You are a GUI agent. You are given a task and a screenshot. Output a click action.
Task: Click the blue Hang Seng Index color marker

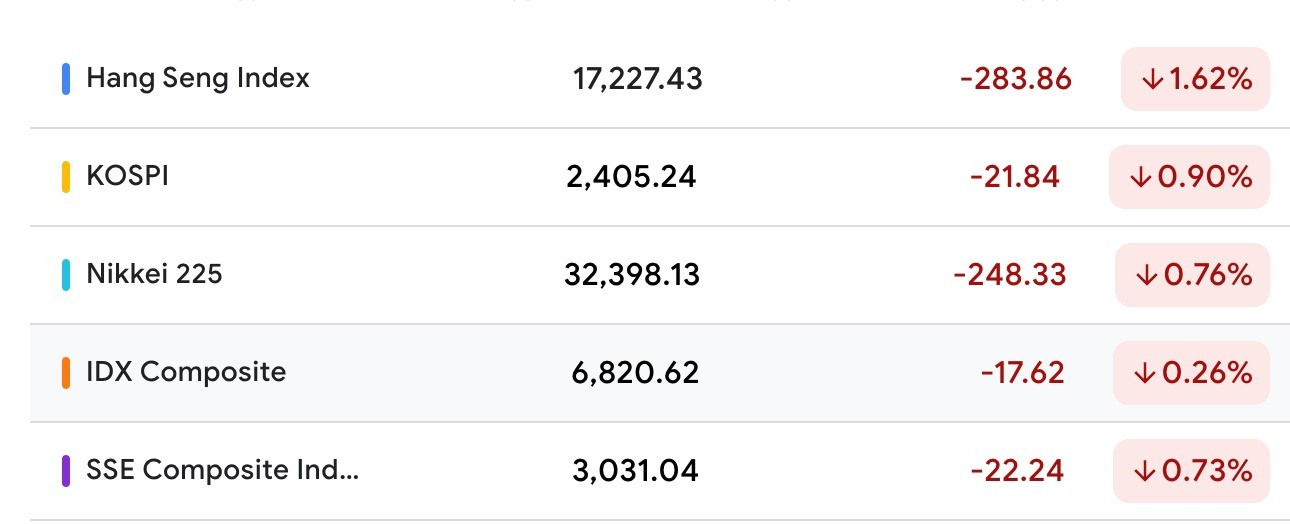pos(66,79)
